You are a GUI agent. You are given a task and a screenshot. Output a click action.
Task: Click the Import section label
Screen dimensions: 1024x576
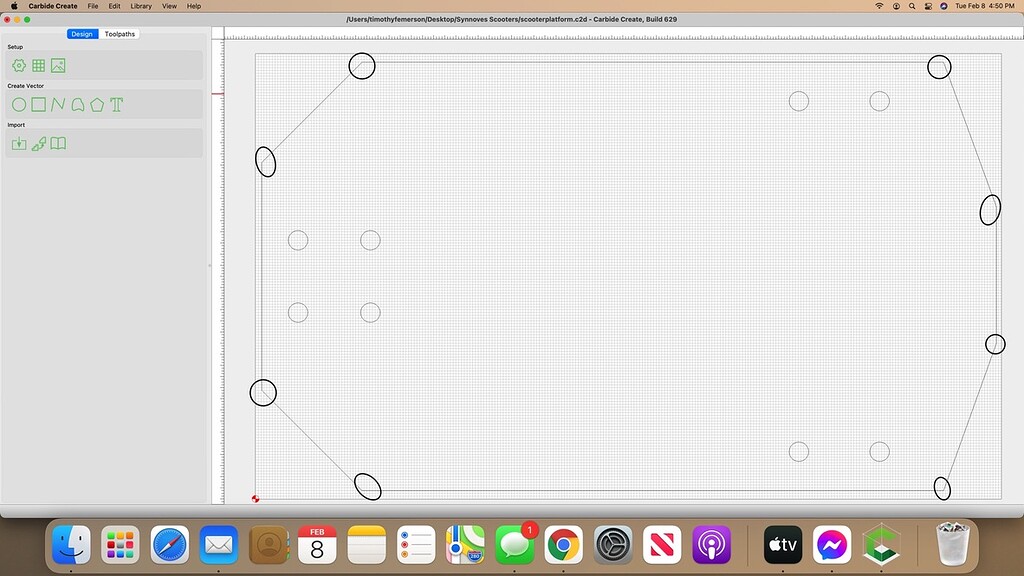16,125
